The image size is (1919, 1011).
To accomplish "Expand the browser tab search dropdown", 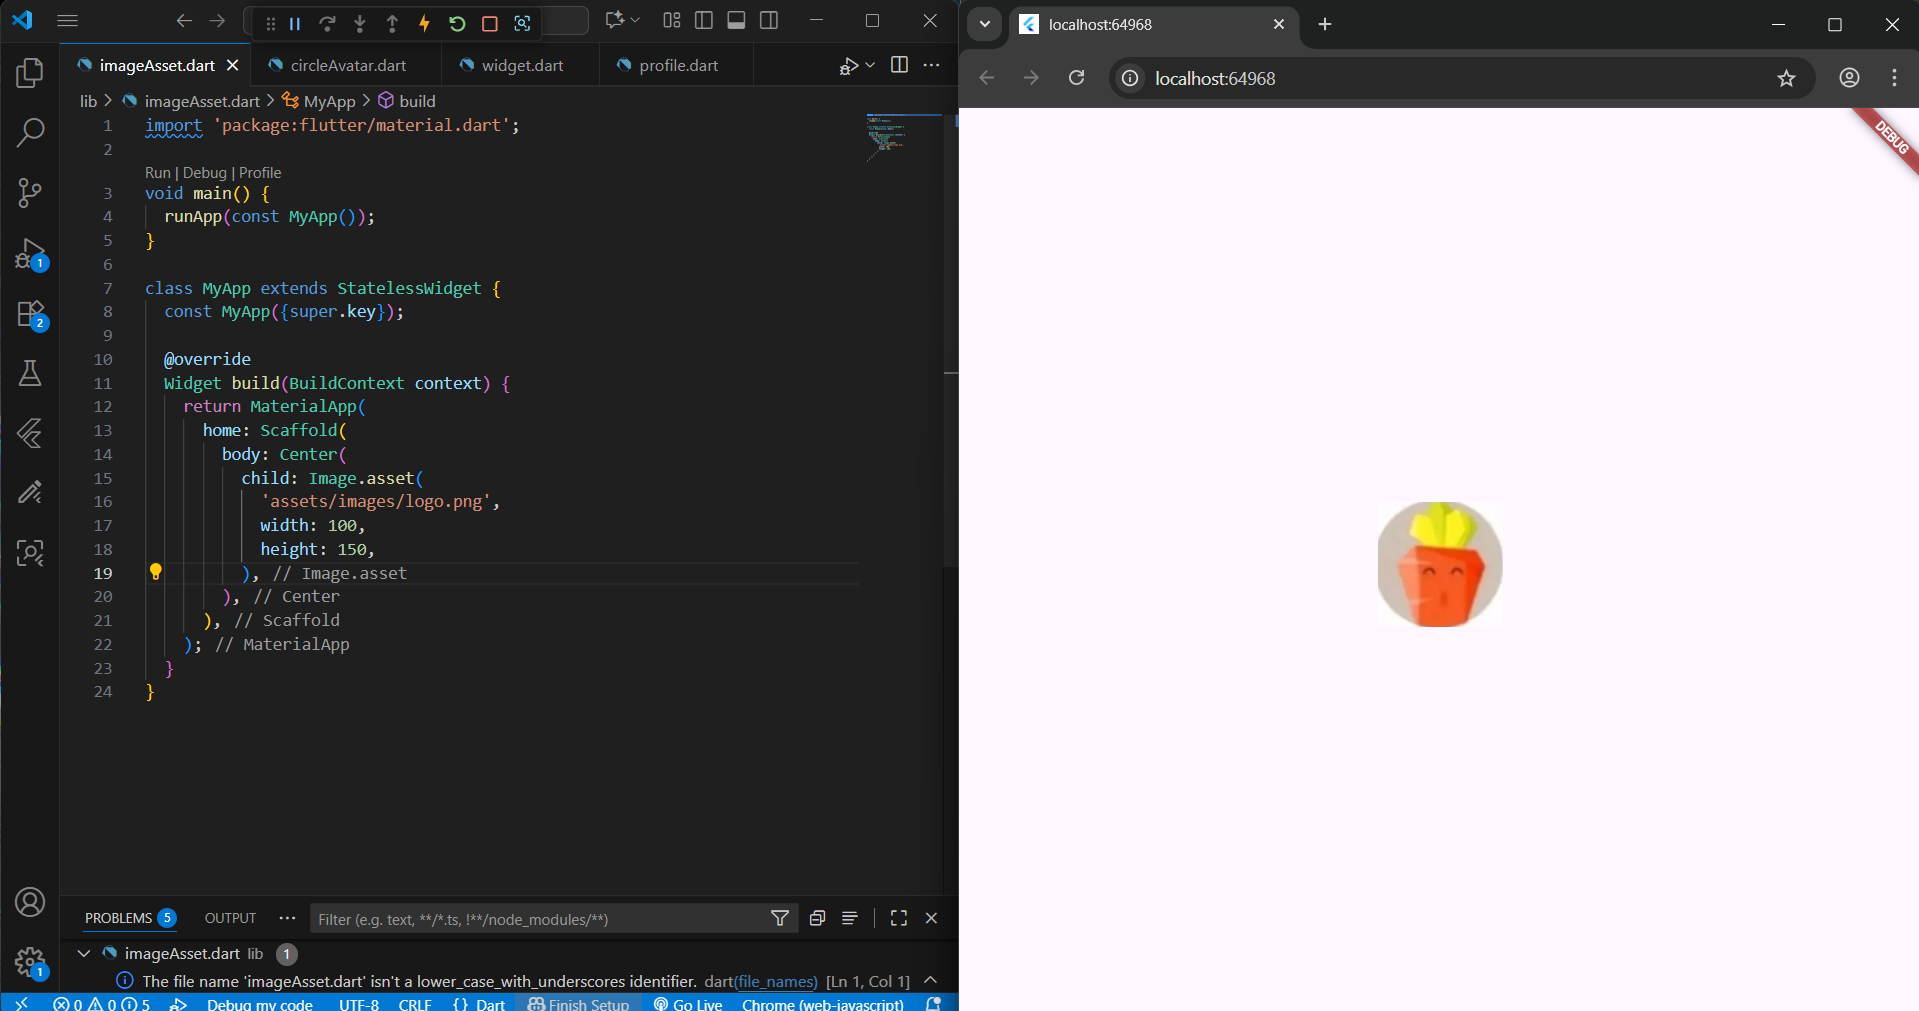I will (984, 24).
